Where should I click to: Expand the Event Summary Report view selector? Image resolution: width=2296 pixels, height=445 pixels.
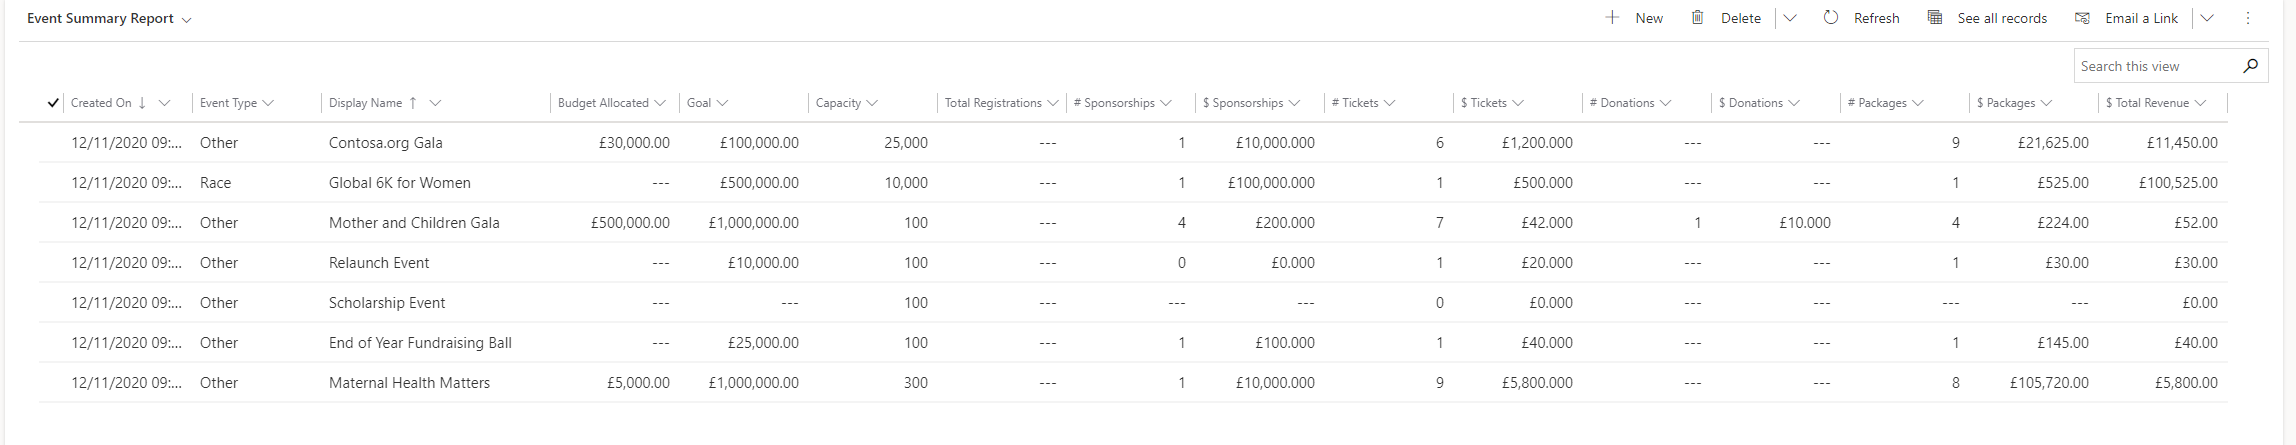(187, 19)
